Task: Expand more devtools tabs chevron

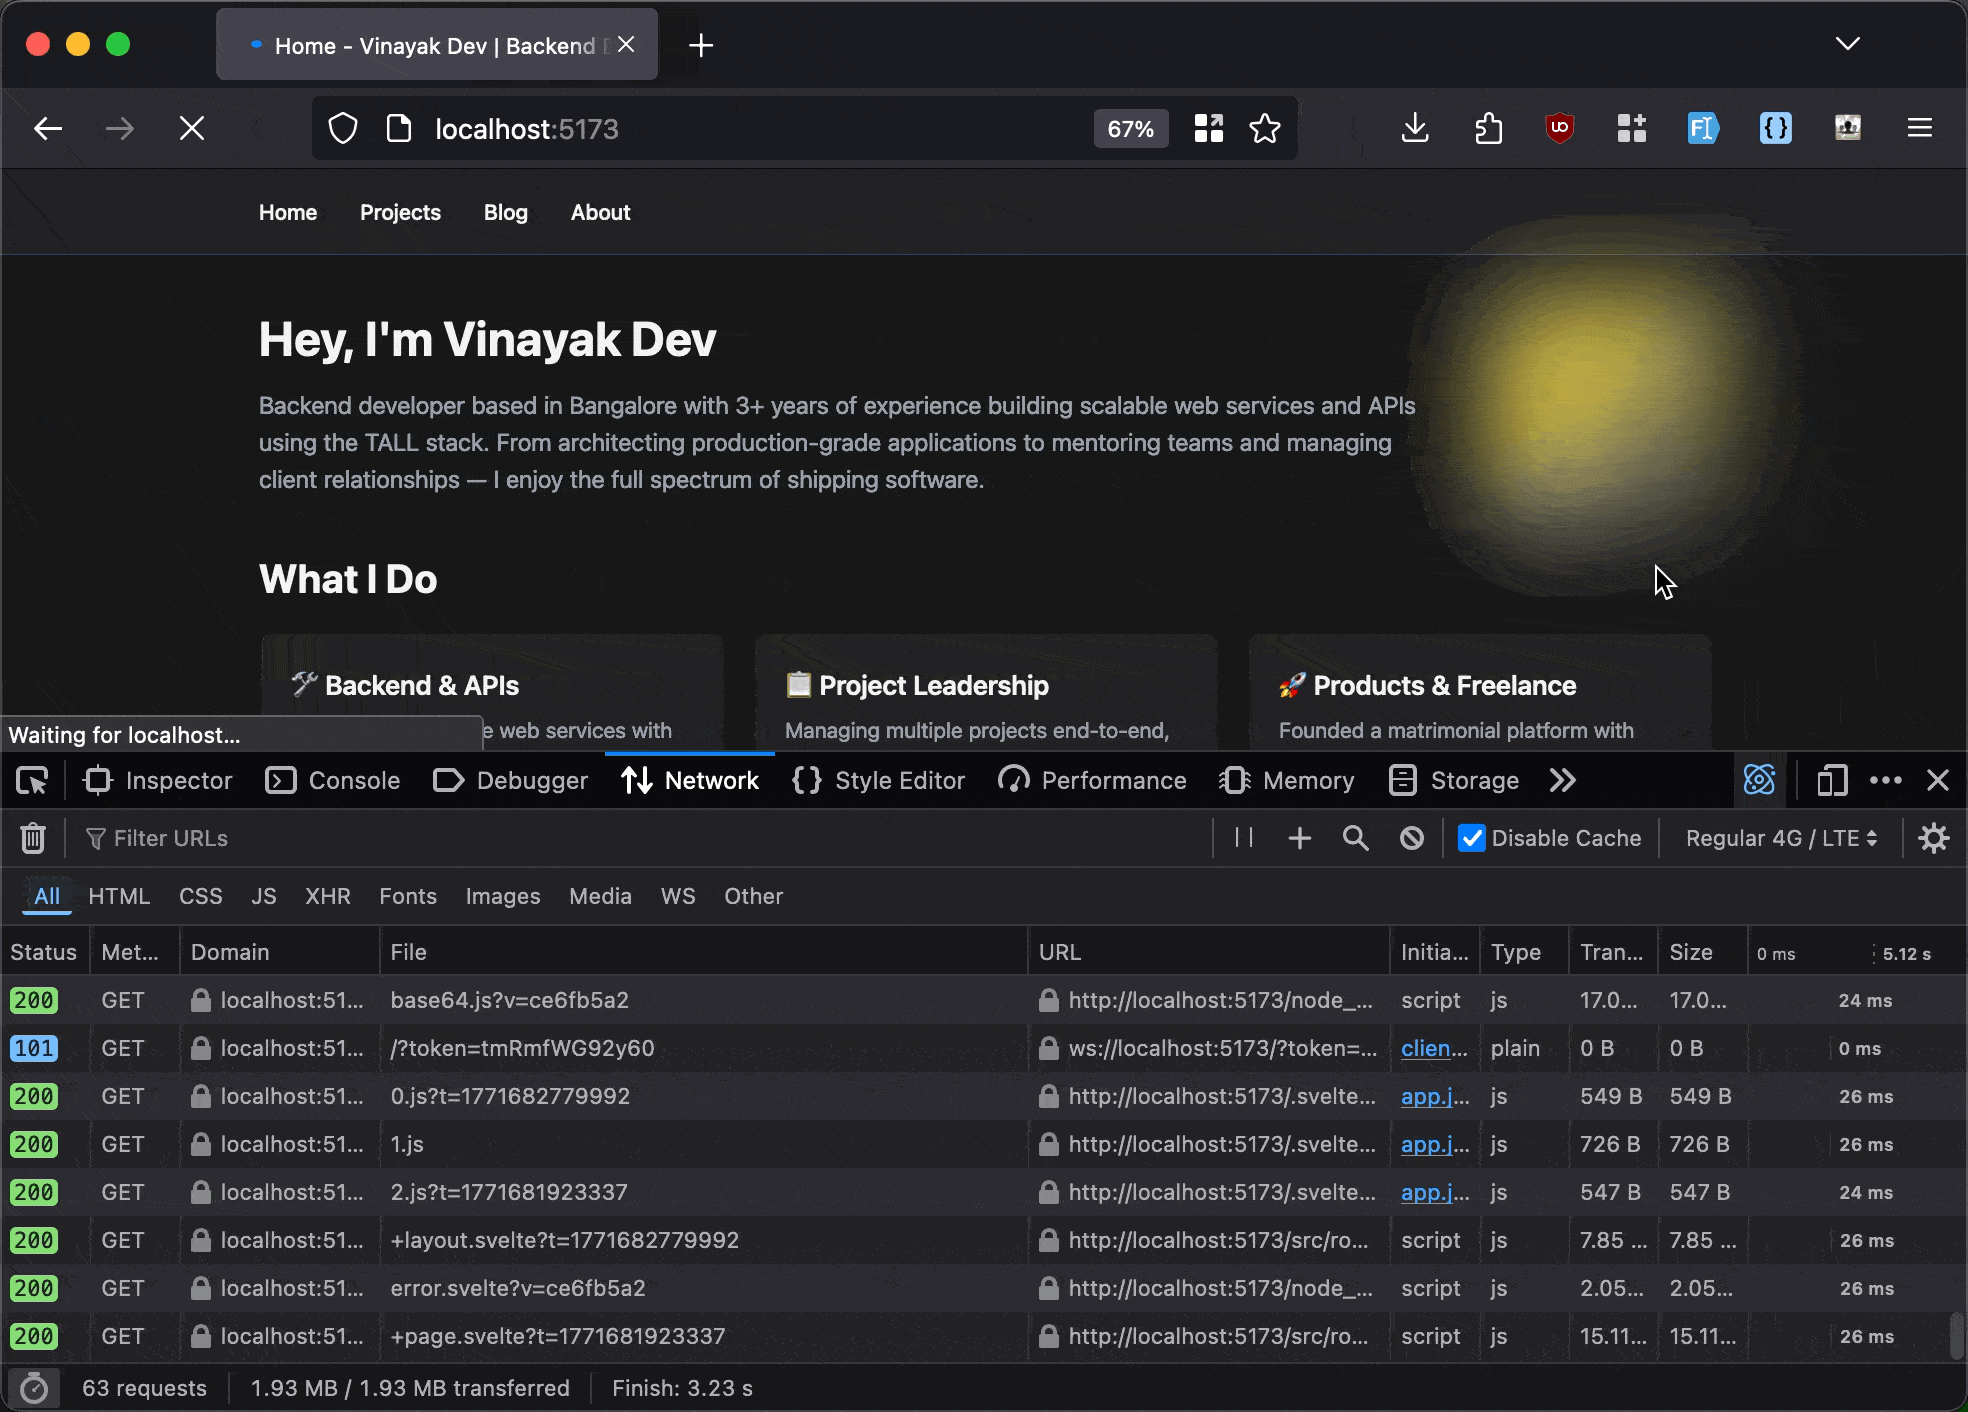Action: tap(1562, 781)
